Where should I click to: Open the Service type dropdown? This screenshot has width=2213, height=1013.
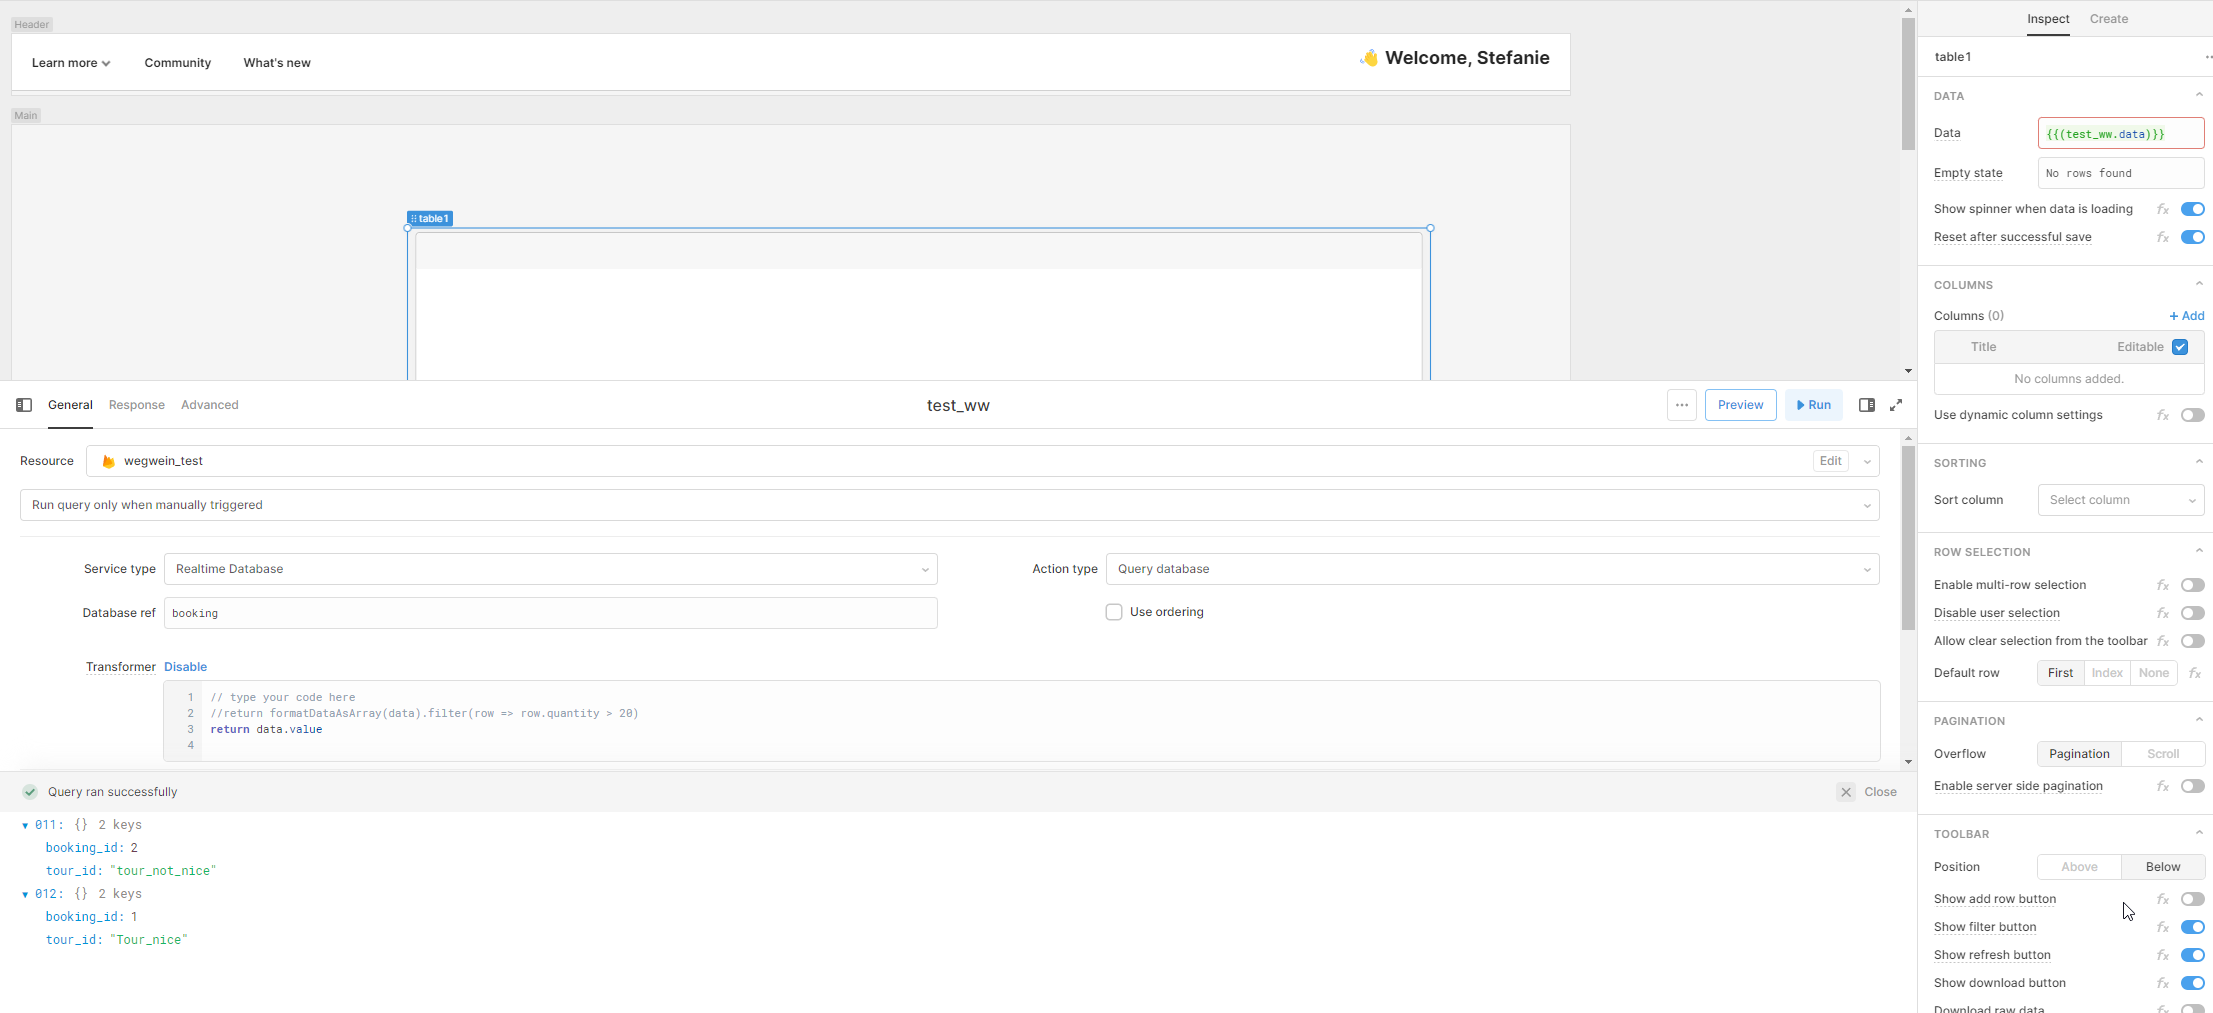tap(550, 569)
